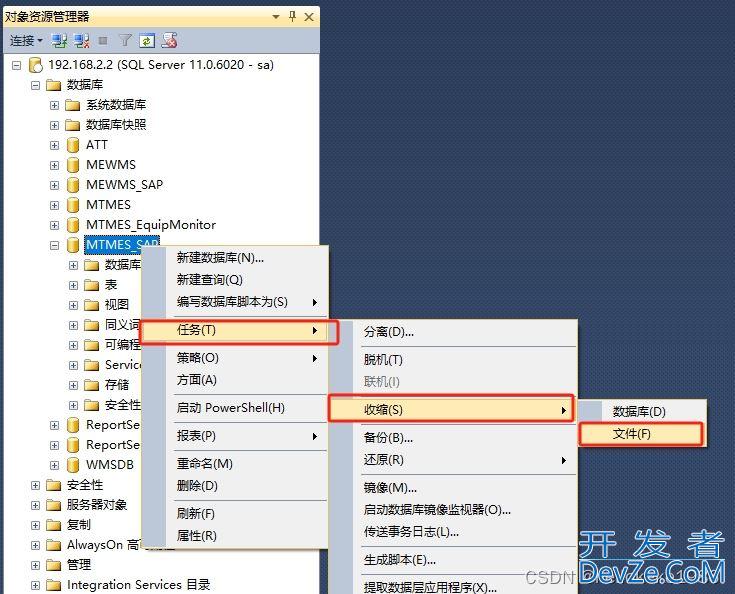
Task: Choose 重命名(M) in the context menu
Action: 234,464
